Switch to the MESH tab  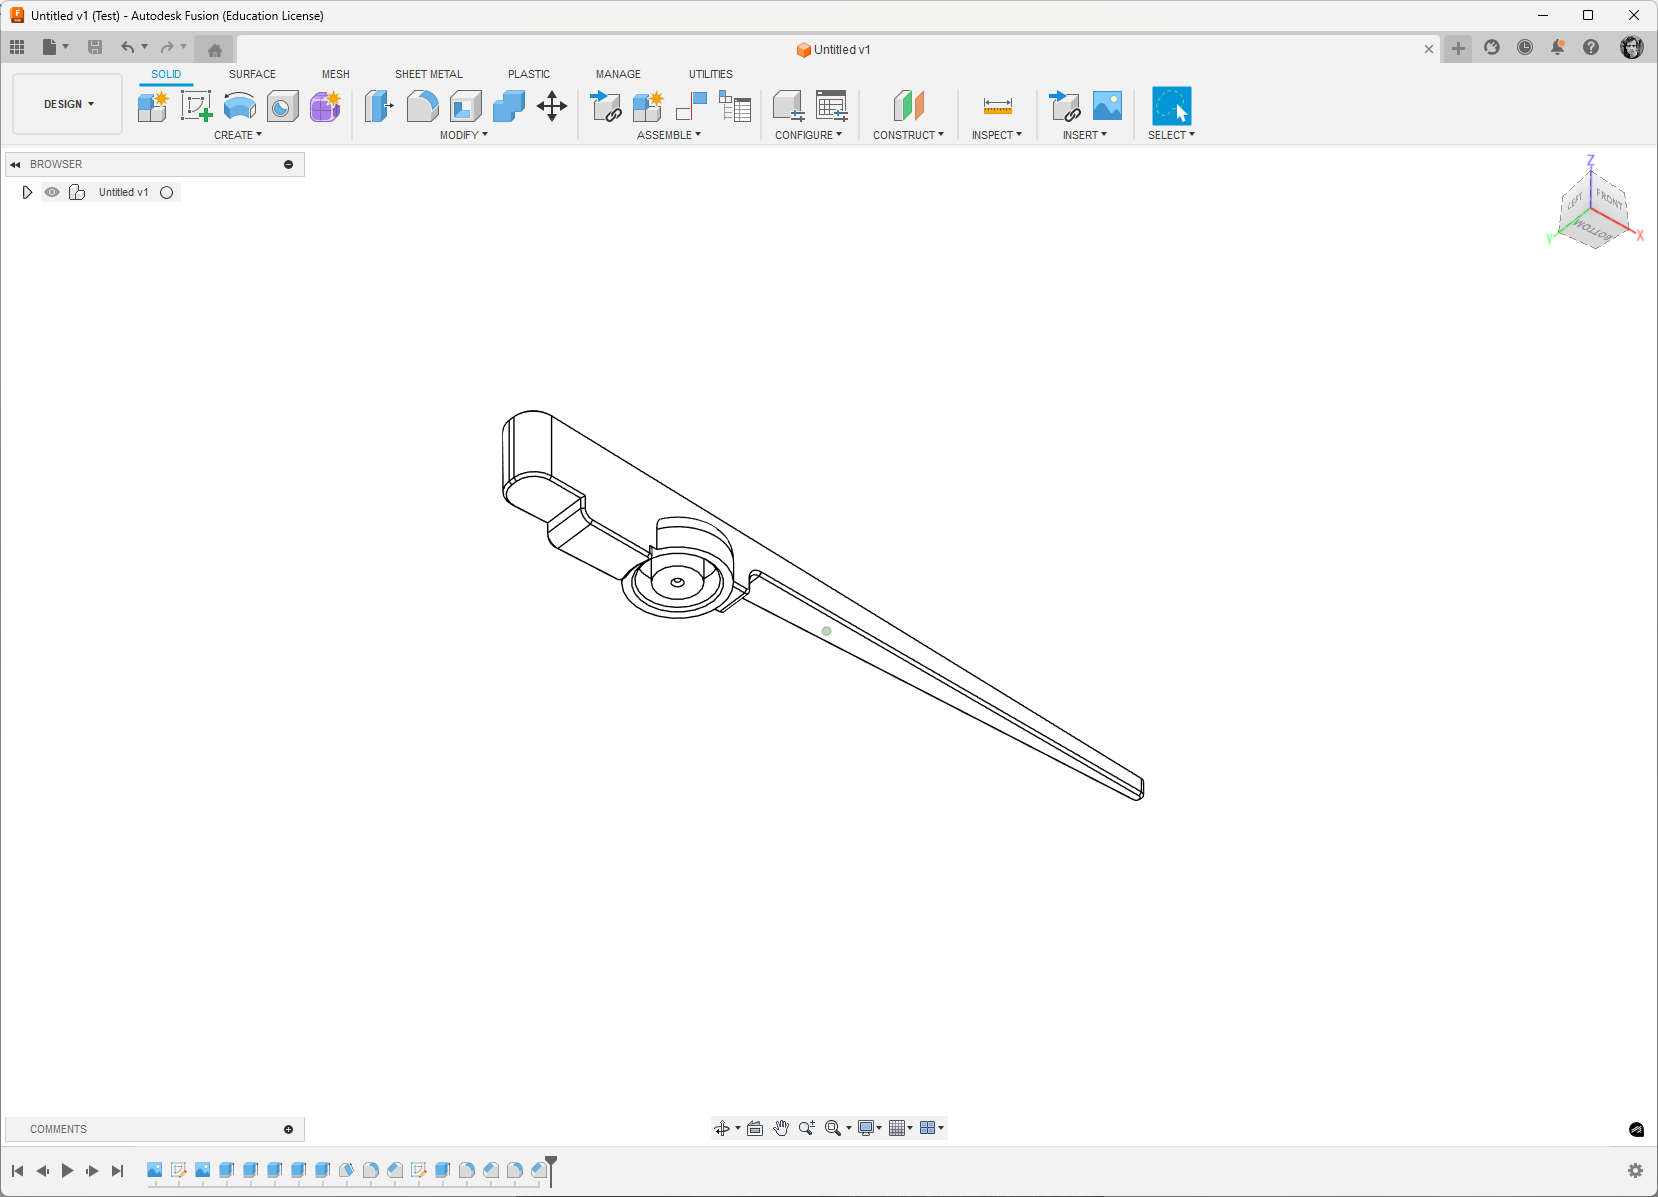point(336,74)
